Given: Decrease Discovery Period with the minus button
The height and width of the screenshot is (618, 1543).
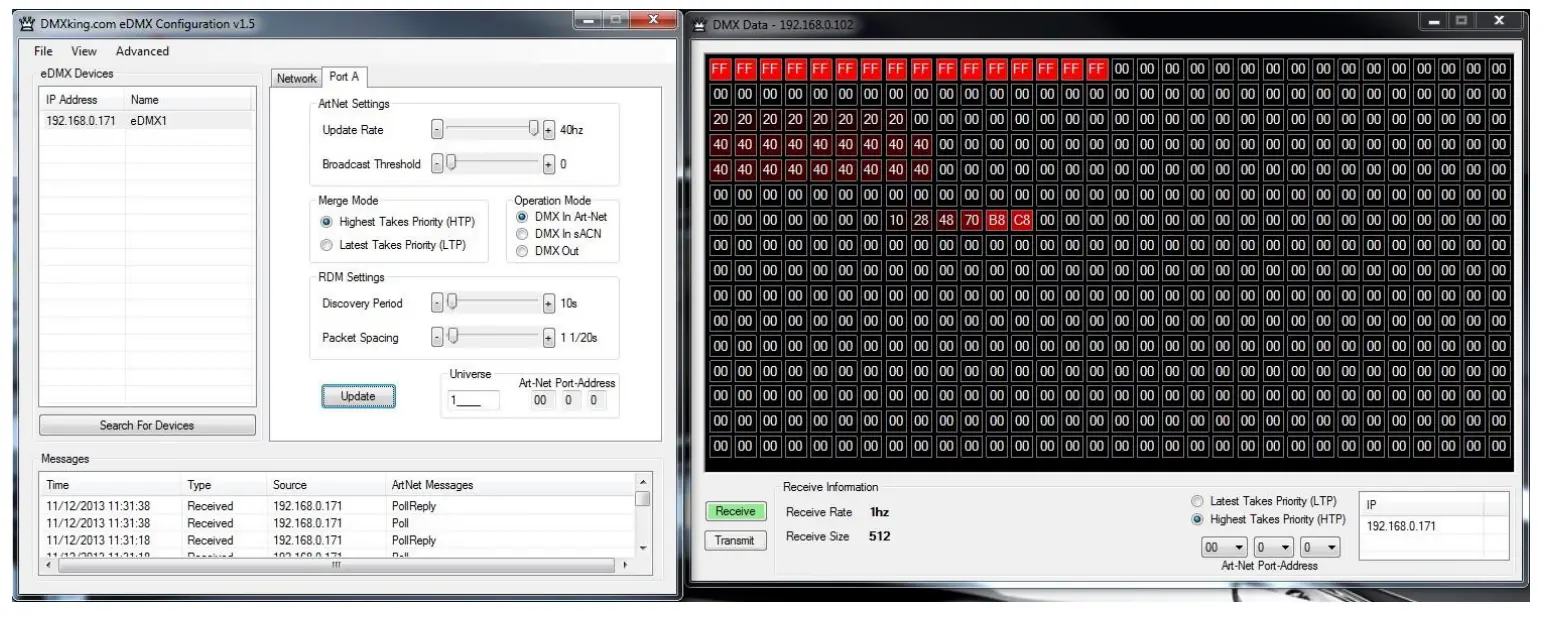Looking at the screenshot, I should (436, 303).
